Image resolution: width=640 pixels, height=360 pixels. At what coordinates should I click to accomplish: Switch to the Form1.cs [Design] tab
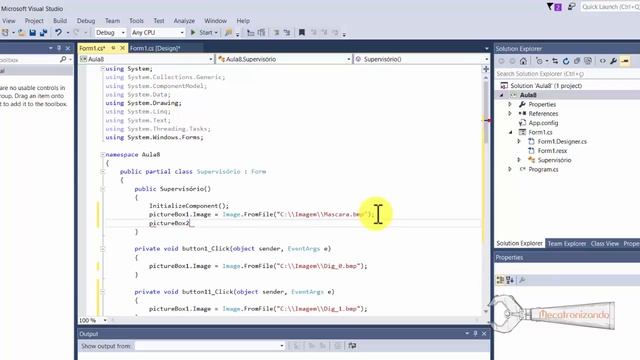(x=155, y=48)
